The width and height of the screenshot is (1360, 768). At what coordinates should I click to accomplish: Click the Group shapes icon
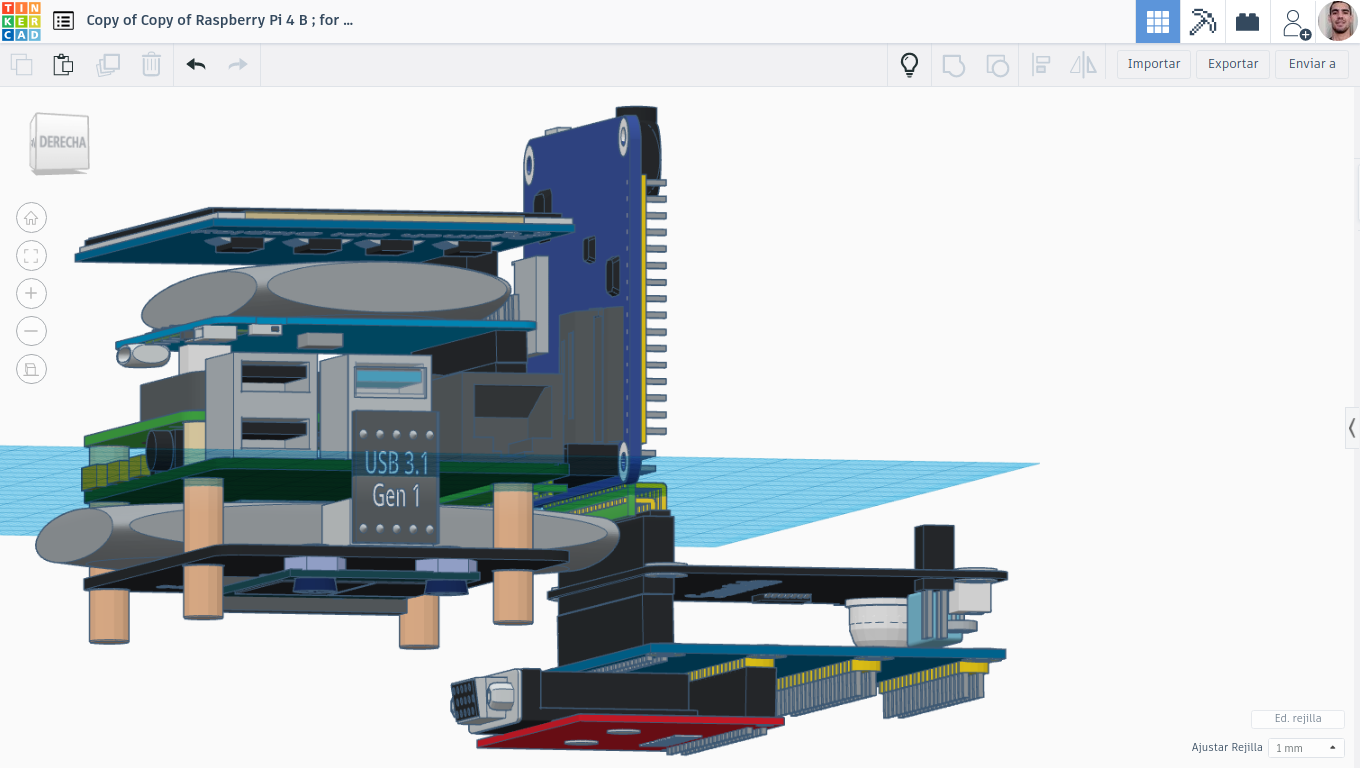954,65
